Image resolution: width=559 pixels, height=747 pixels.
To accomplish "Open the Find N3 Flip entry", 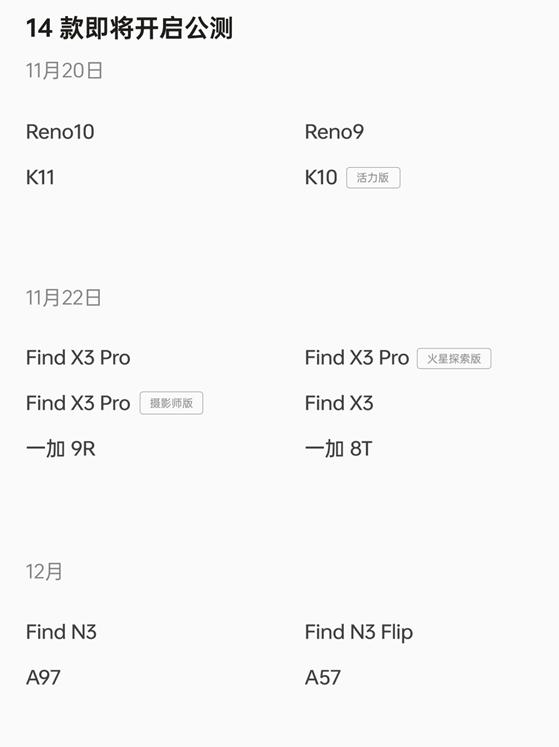I will 359,633.
